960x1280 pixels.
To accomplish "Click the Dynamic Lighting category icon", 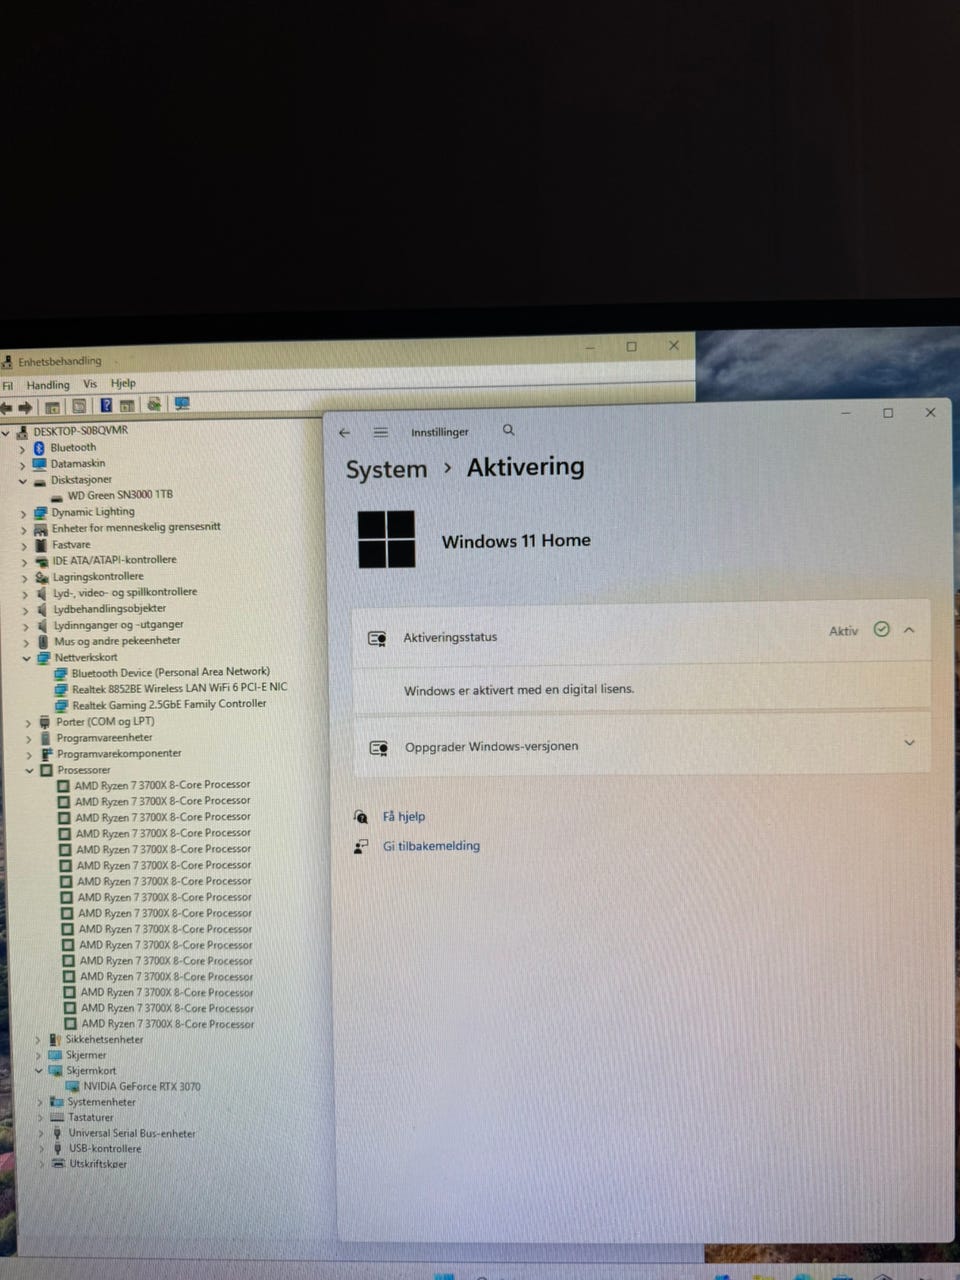I will [41, 512].
